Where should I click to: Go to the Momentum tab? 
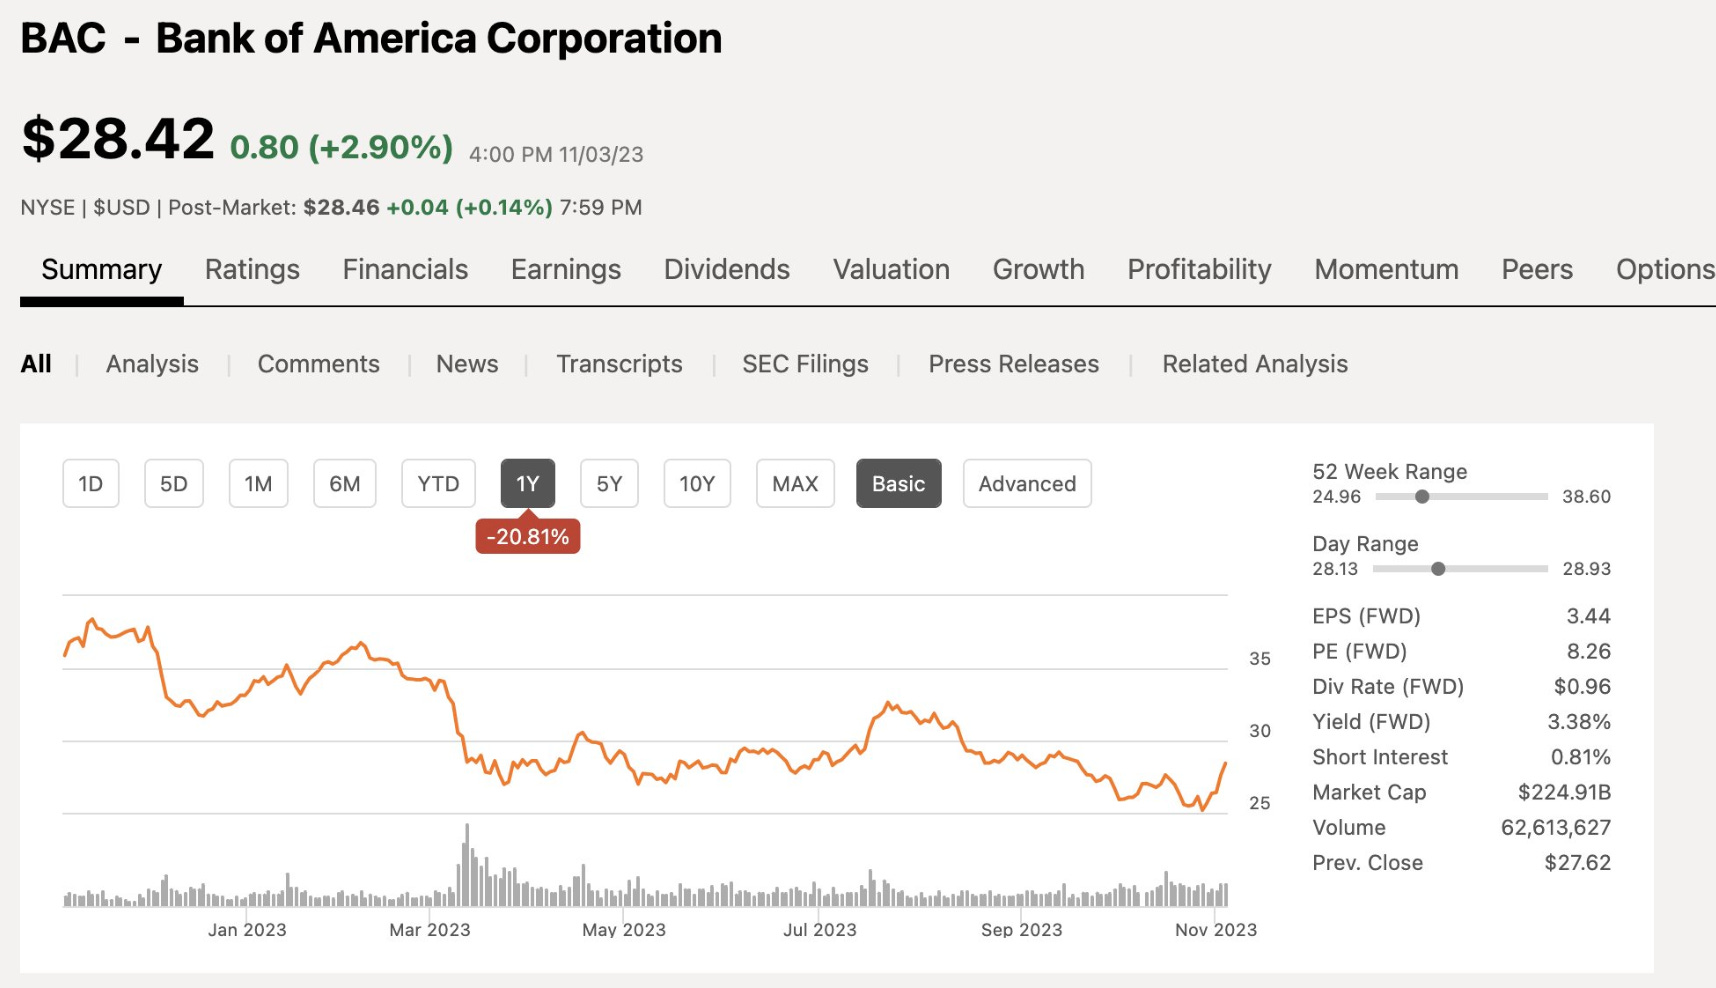(1386, 270)
